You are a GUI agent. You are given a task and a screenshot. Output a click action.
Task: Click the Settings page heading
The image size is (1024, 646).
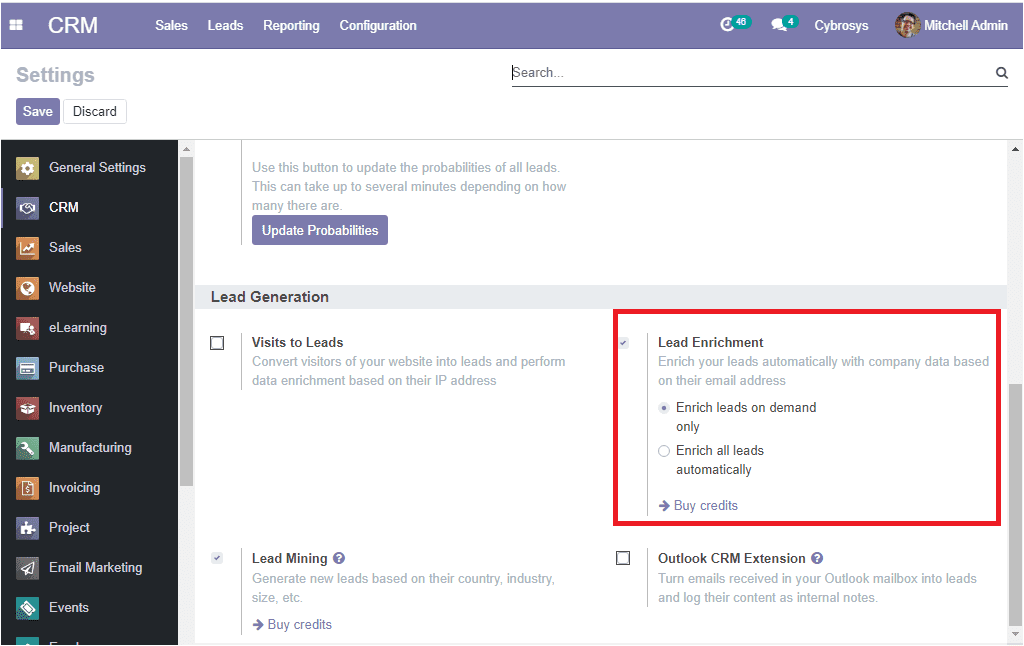[56, 75]
